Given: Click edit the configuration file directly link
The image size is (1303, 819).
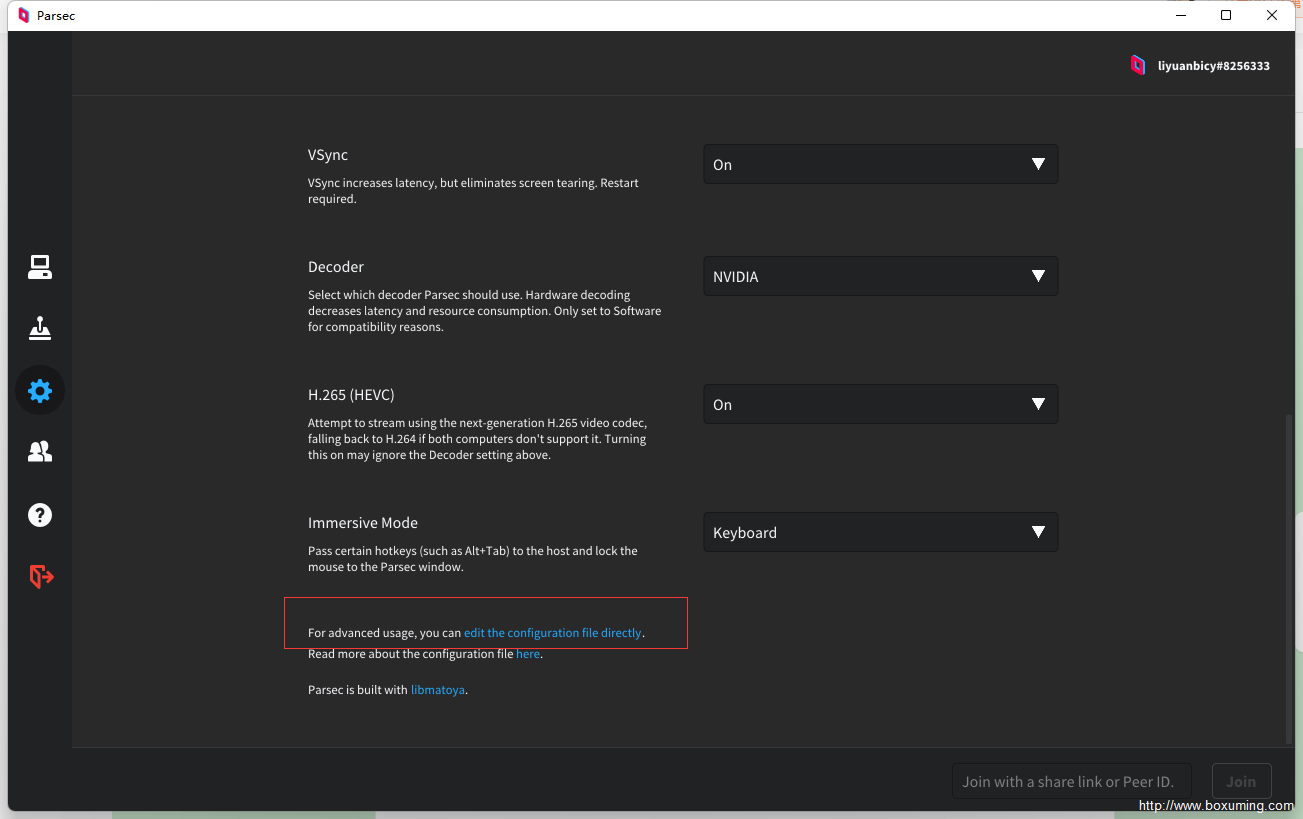Looking at the screenshot, I should click(553, 633).
